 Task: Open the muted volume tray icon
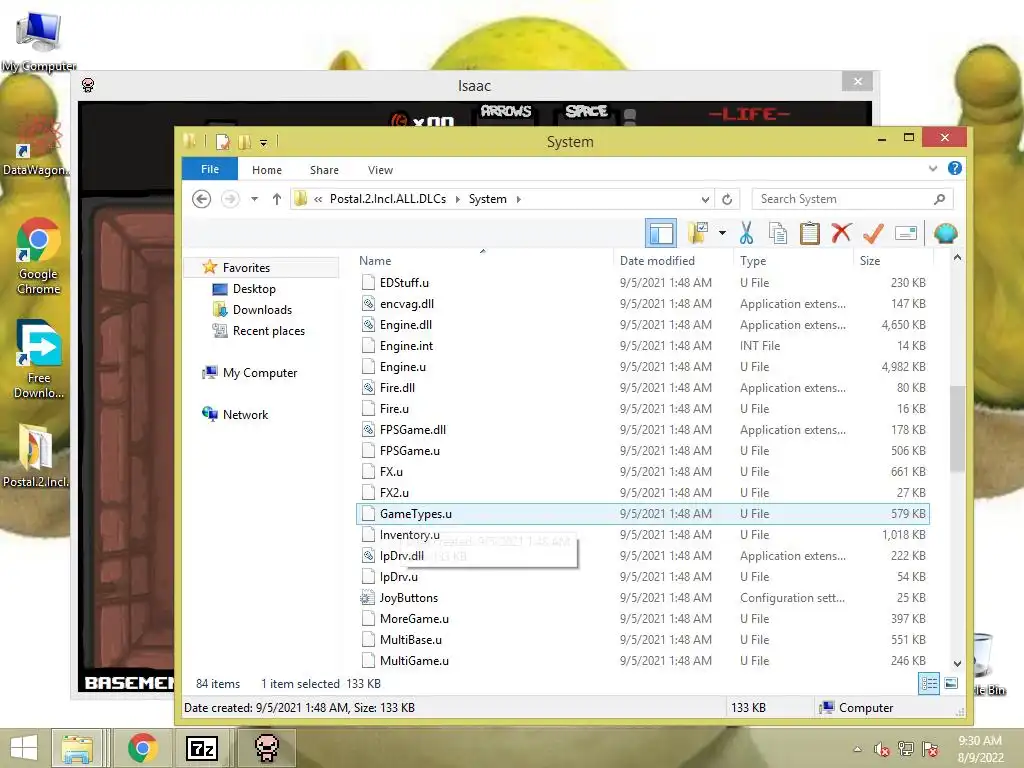[x=882, y=749]
